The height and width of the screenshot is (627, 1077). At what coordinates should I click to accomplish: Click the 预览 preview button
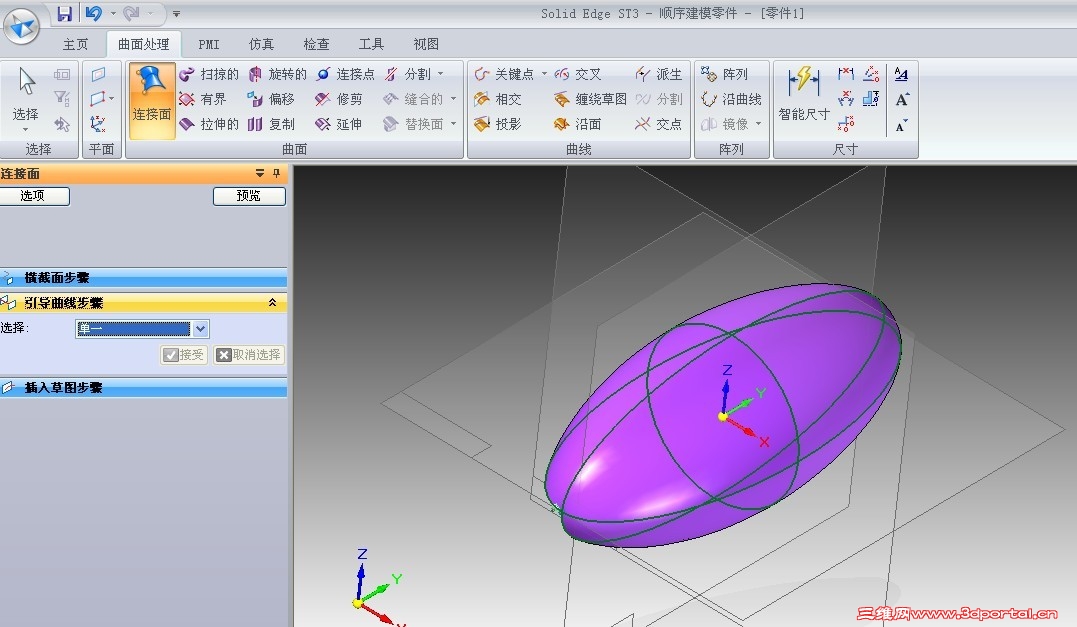249,196
